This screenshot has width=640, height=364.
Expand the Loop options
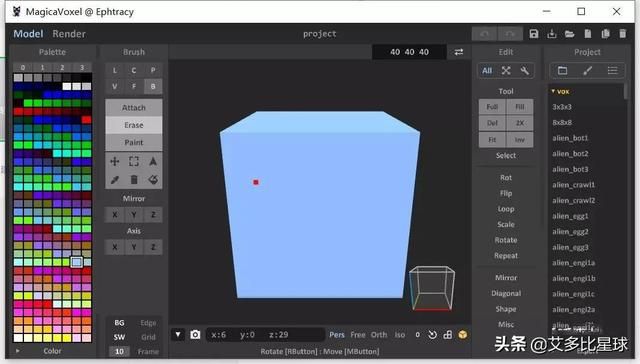tap(506, 209)
